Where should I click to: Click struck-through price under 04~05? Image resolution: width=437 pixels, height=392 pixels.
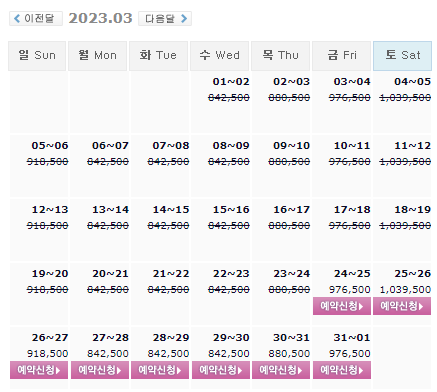pos(405,97)
